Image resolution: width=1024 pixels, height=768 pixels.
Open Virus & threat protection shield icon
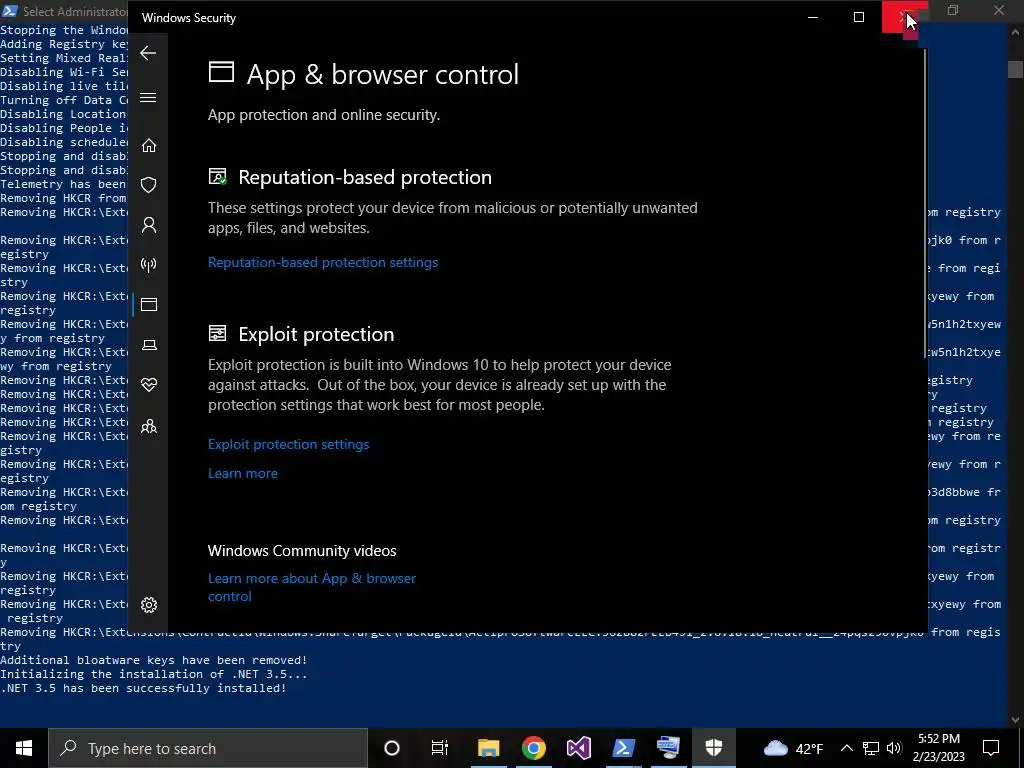[x=149, y=185]
